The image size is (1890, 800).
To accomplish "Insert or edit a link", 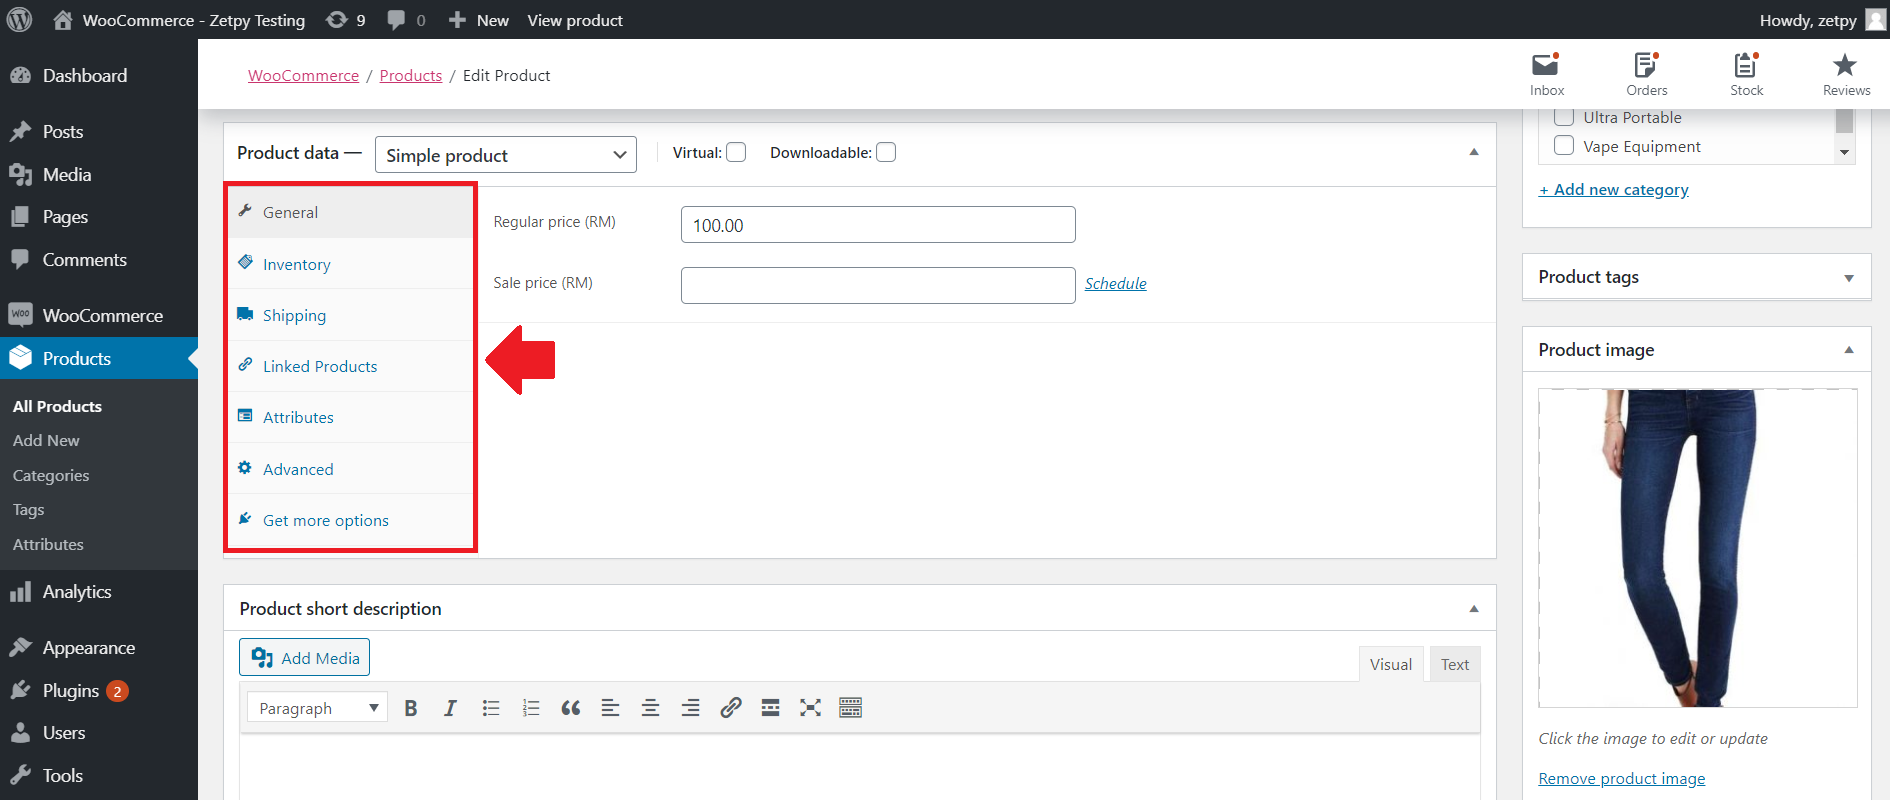I will pos(730,708).
